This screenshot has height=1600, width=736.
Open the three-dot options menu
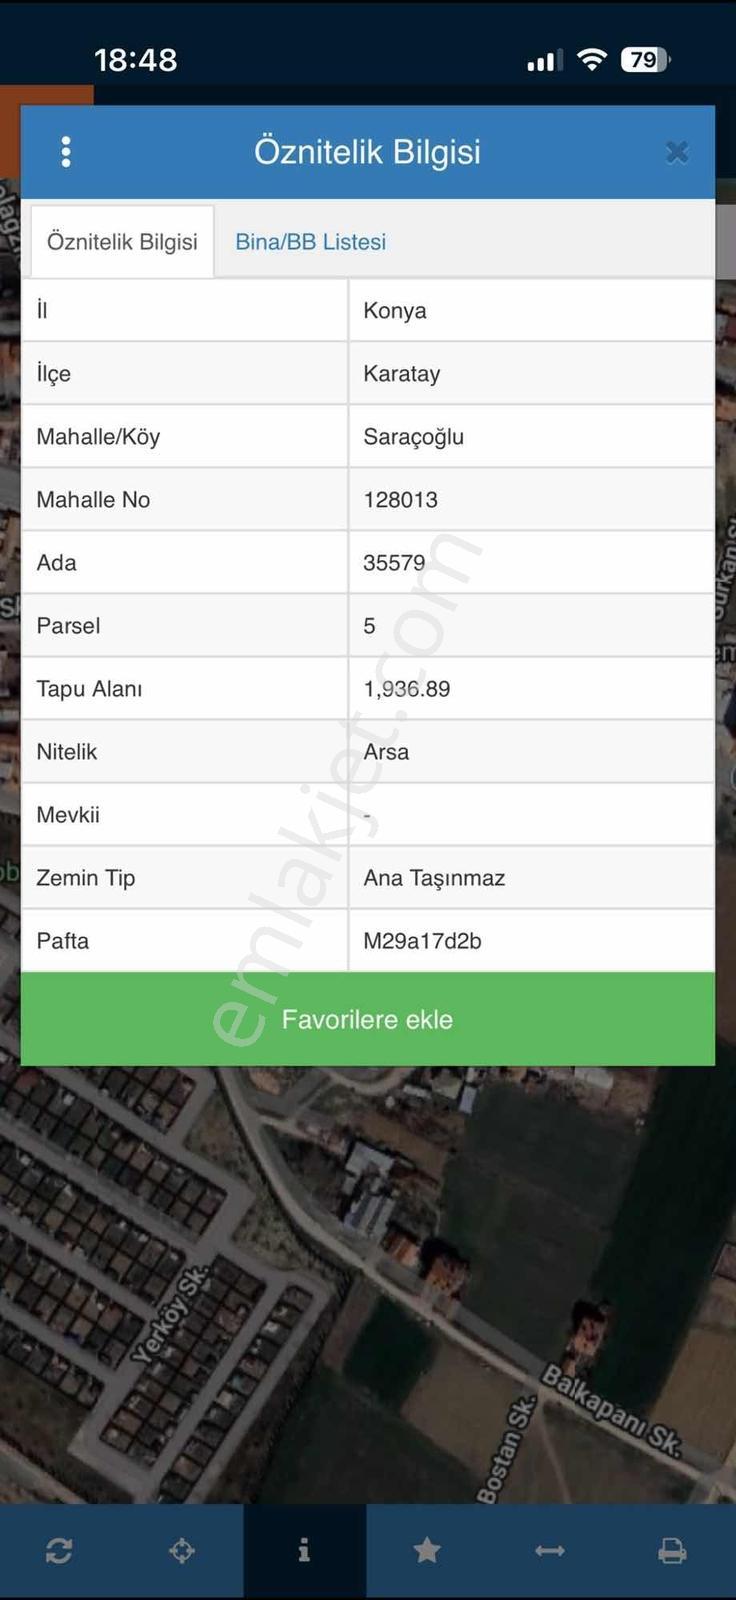click(66, 152)
